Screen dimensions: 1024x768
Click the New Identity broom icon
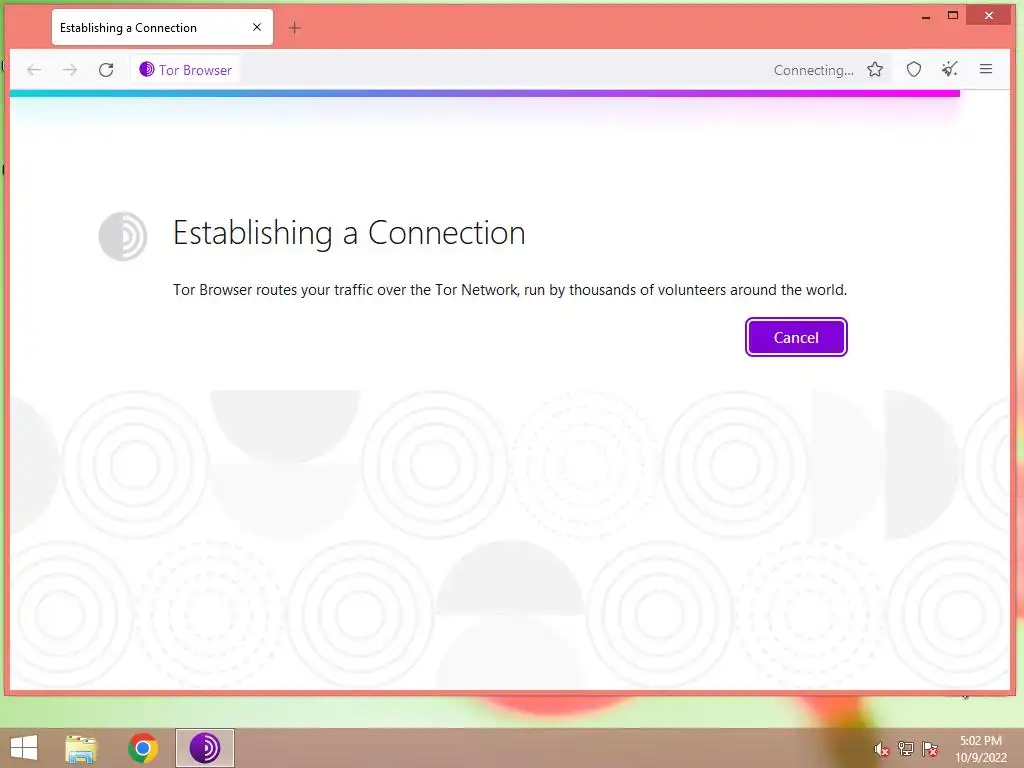(950, 69)
